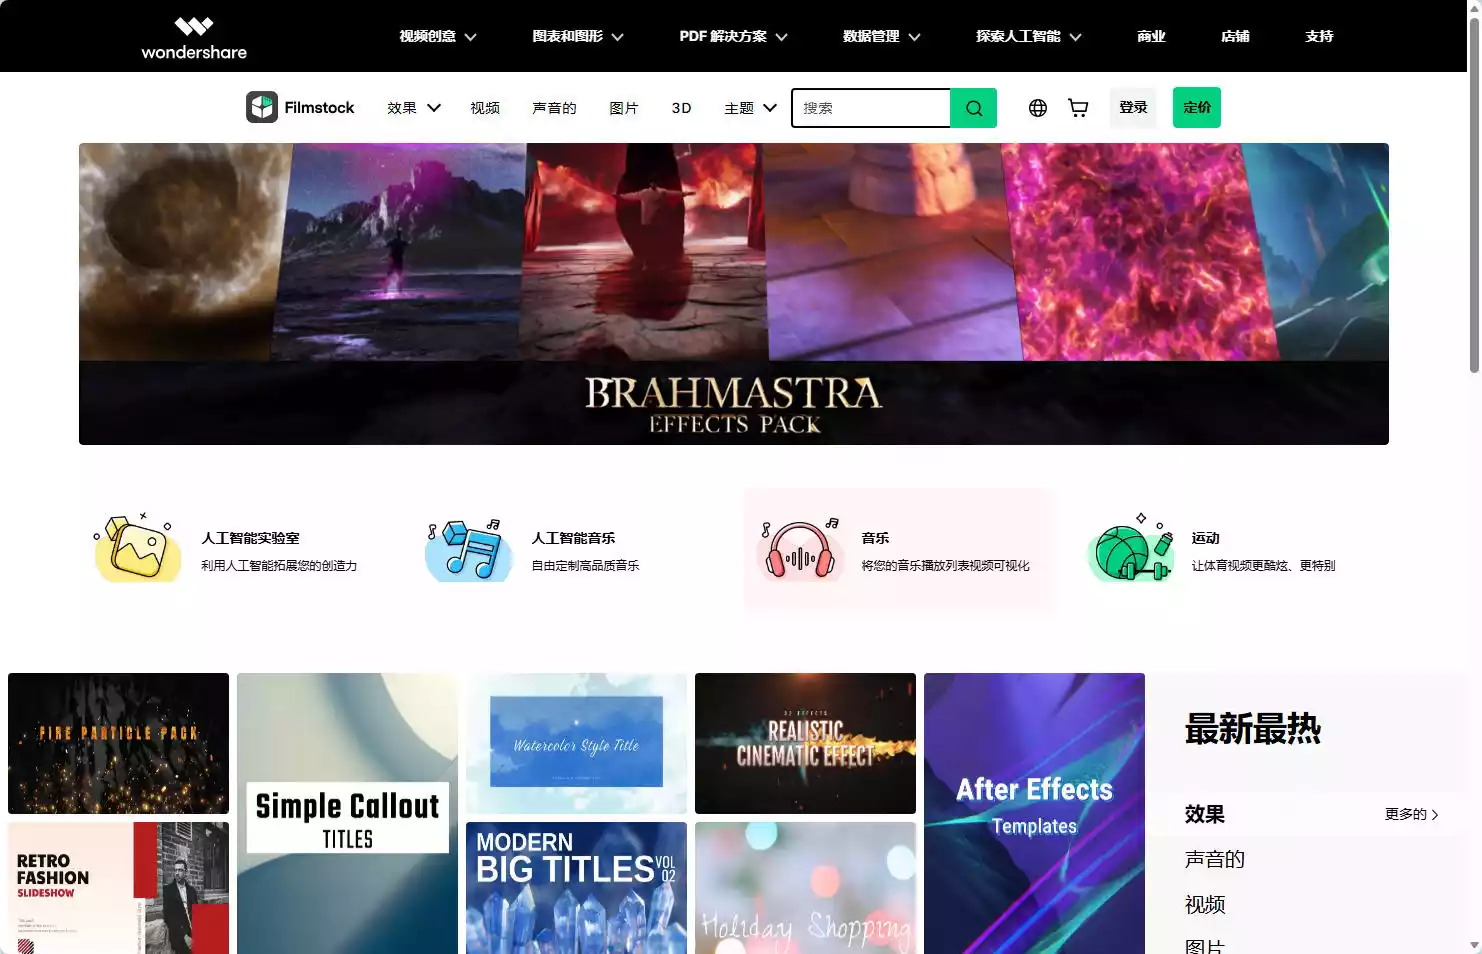Open the 音乐 title link
1482x954 pixels.
(x=875, y=538)
